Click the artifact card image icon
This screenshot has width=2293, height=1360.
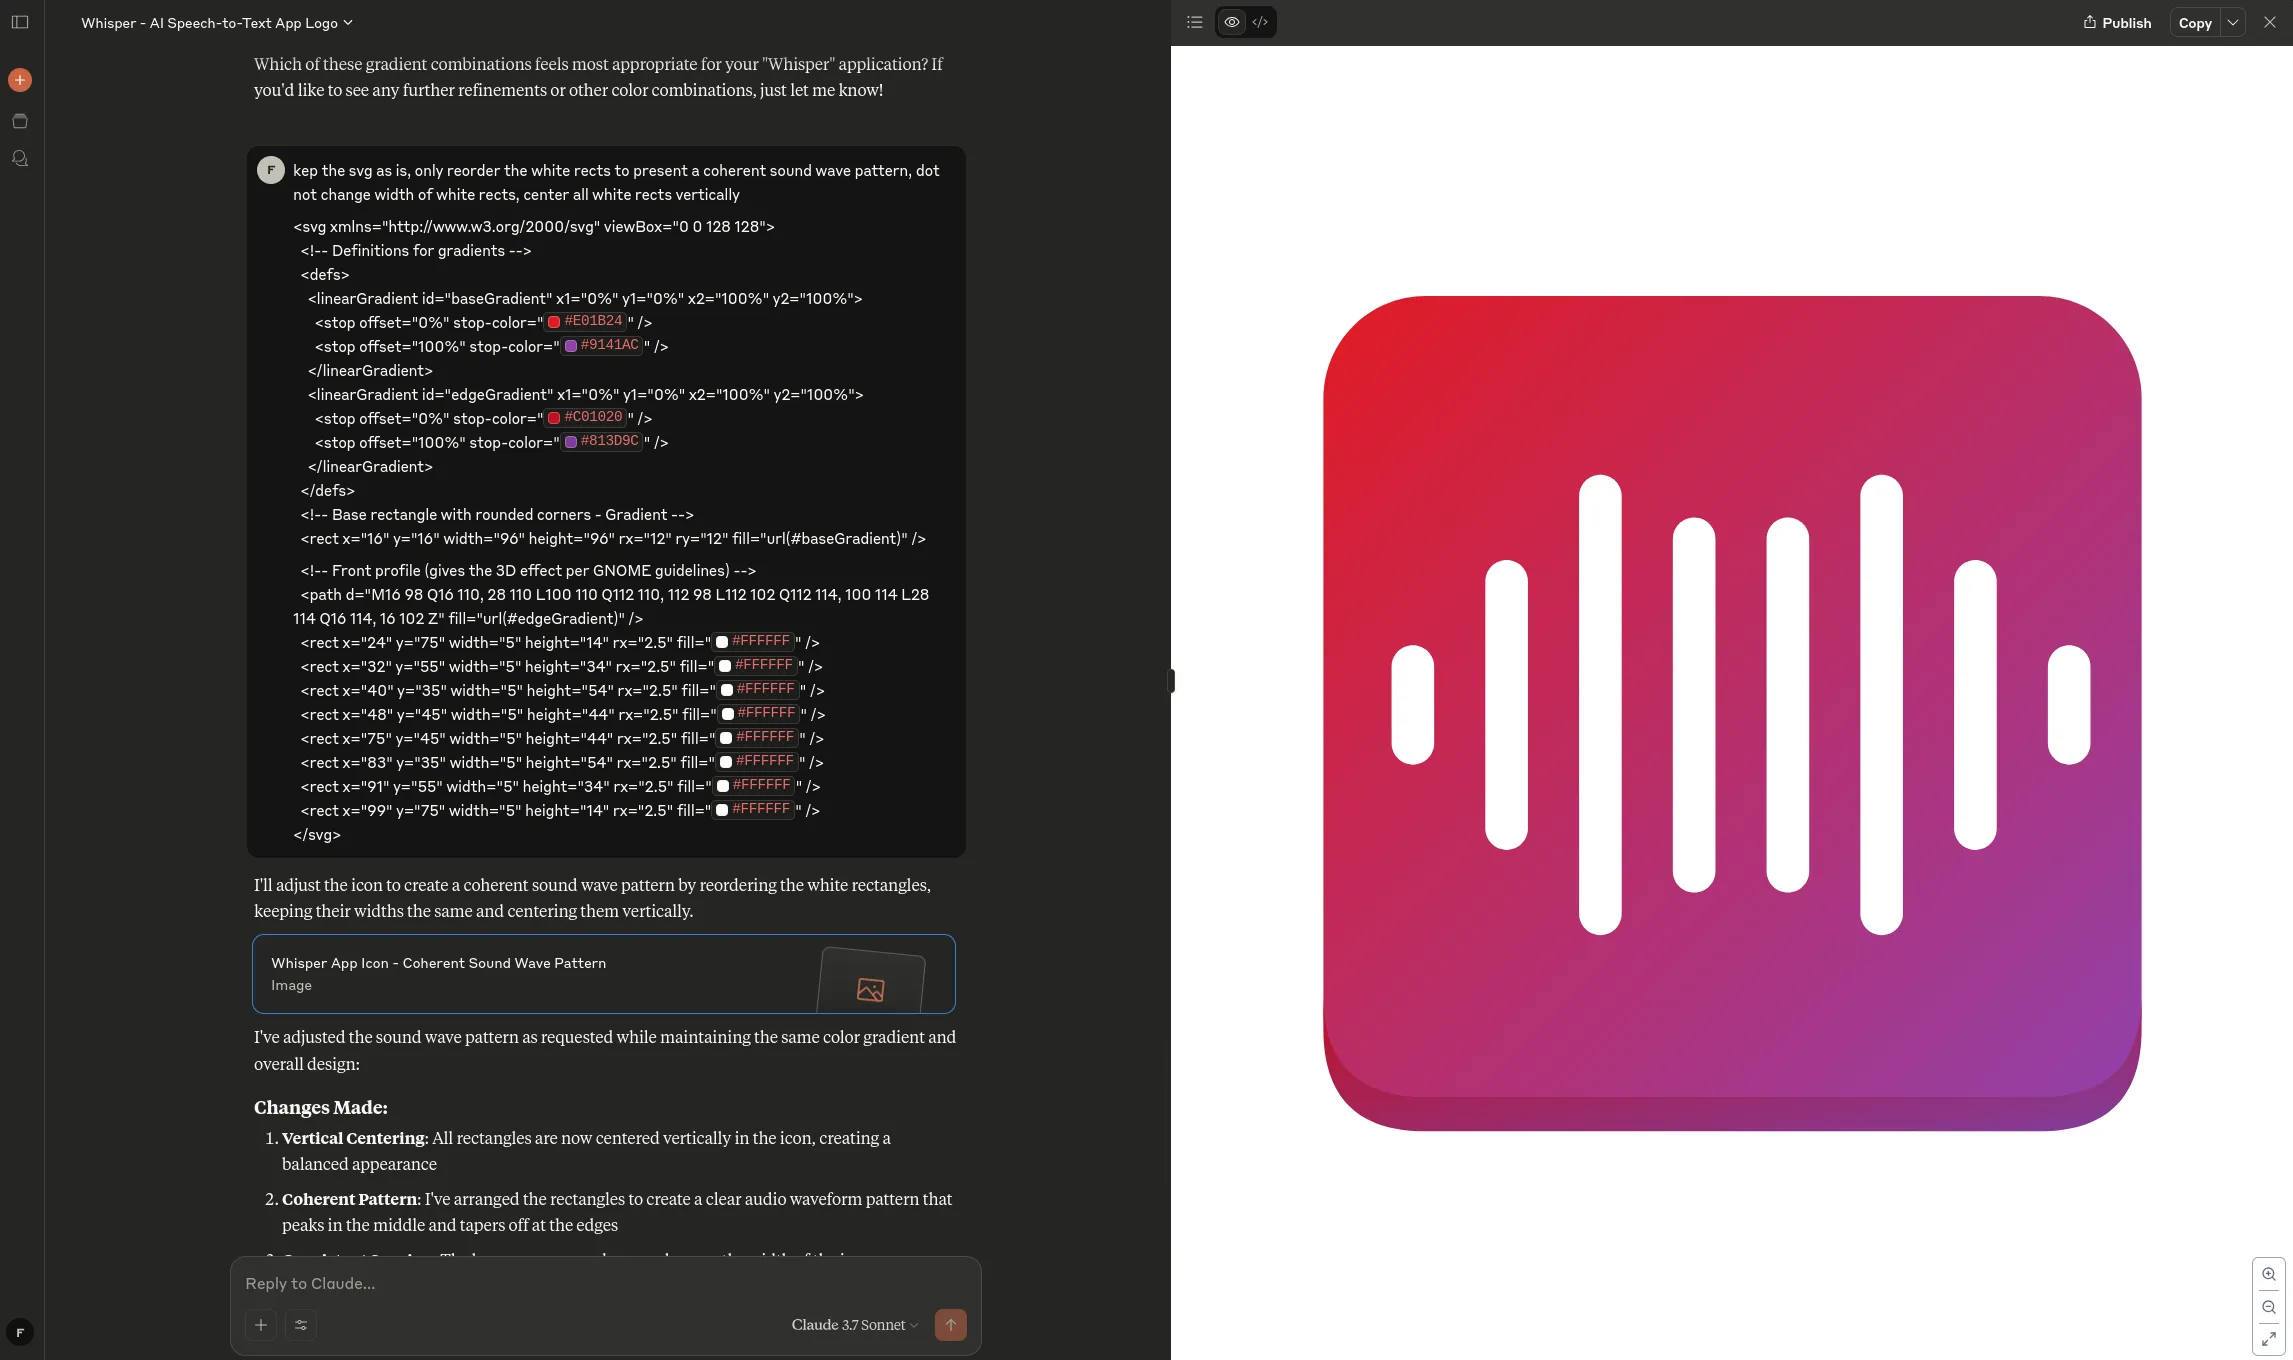click(x=870, y=989)
